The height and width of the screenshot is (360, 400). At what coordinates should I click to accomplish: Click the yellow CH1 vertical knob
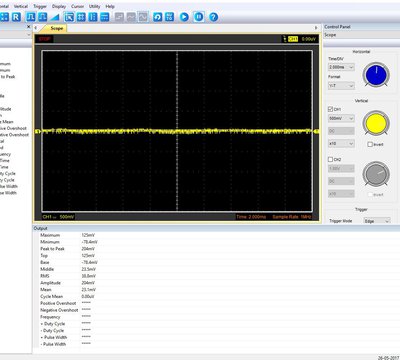click(x=376, y=123)
